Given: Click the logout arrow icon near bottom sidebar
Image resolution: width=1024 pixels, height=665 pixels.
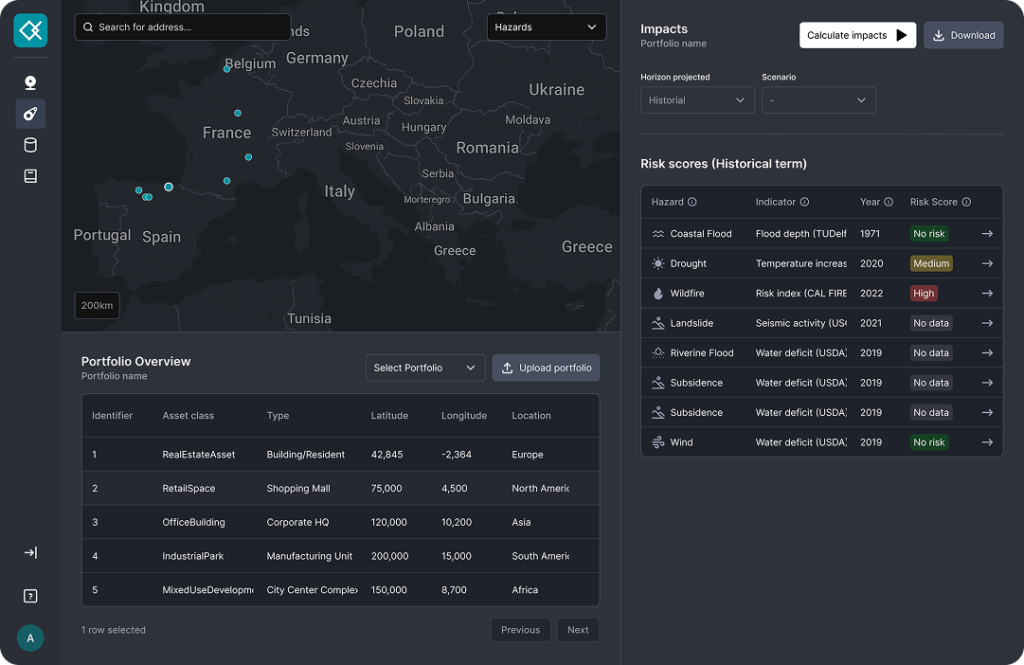Looking at the screenshot, I should point(30,552).
